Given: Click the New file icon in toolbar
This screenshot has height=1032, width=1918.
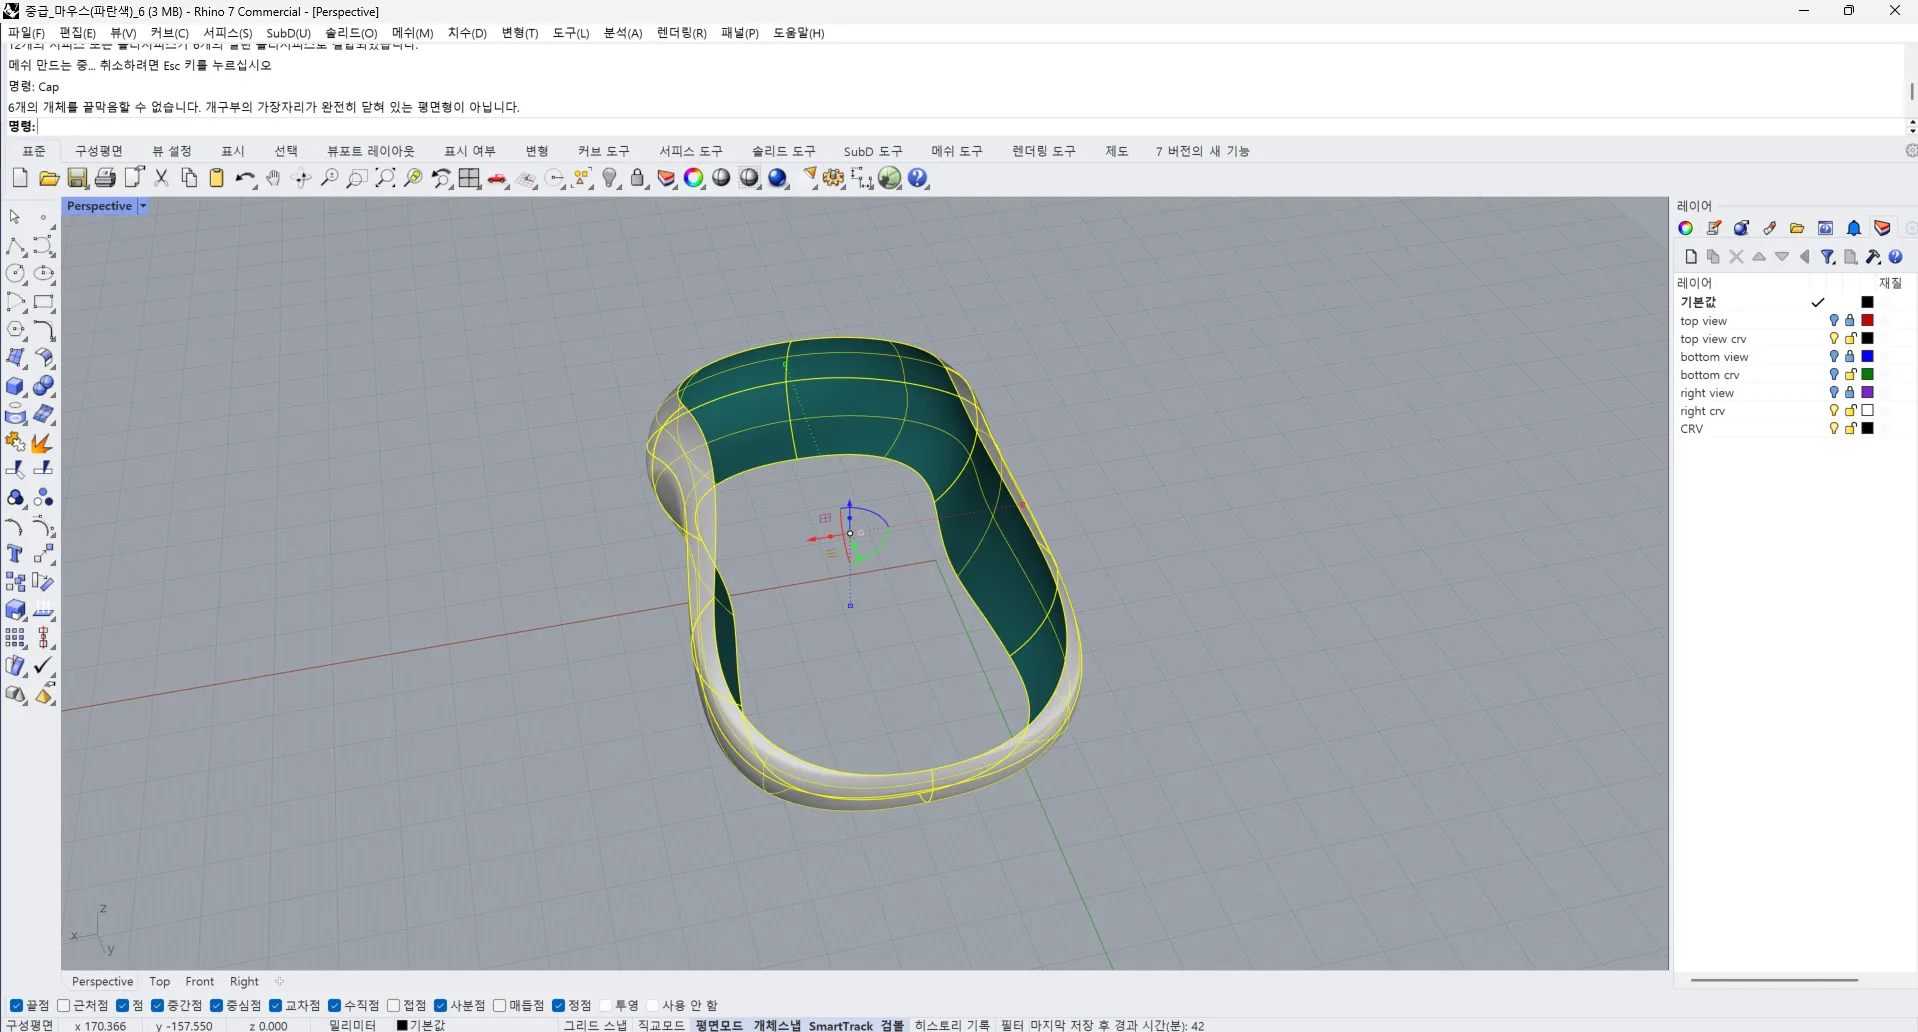Looking at the screenshot, I should [x=20, y=178].
